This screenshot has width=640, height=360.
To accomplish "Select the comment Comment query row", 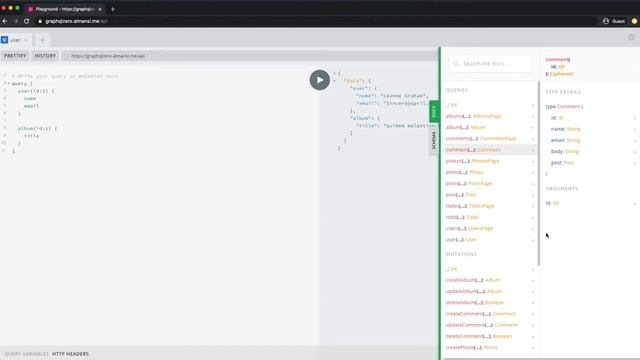I will click(490, 150).
